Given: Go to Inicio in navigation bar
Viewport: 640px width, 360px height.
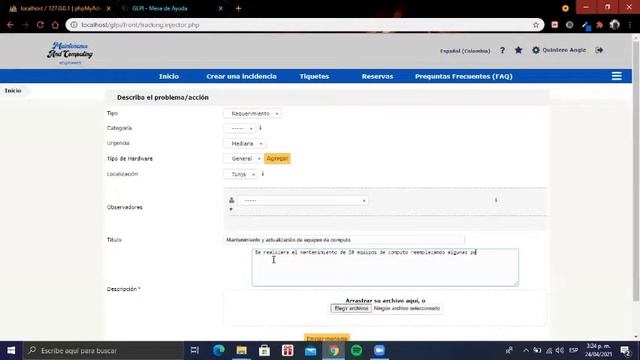Looking at the screenshot, I should [x=169, y=76].
